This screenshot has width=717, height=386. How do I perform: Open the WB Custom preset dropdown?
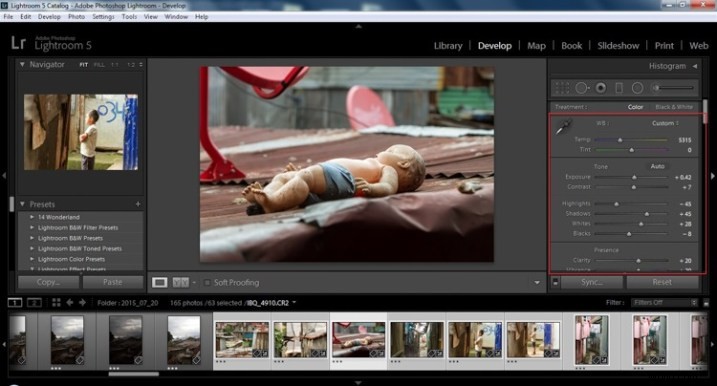[665, 123]
